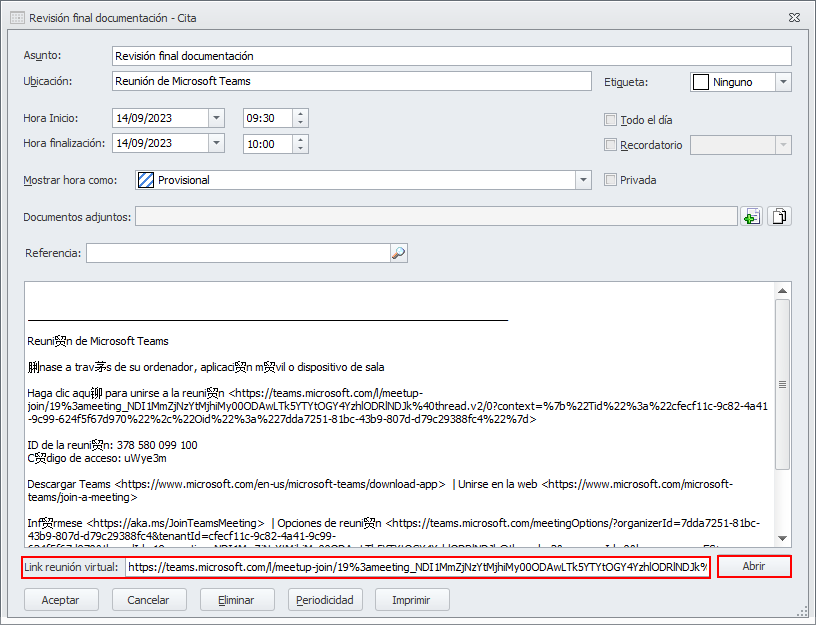This screenshot has height=625, width=816.
Task: Toggle the Recordatorio checkbox
Action: pos(610,145)
